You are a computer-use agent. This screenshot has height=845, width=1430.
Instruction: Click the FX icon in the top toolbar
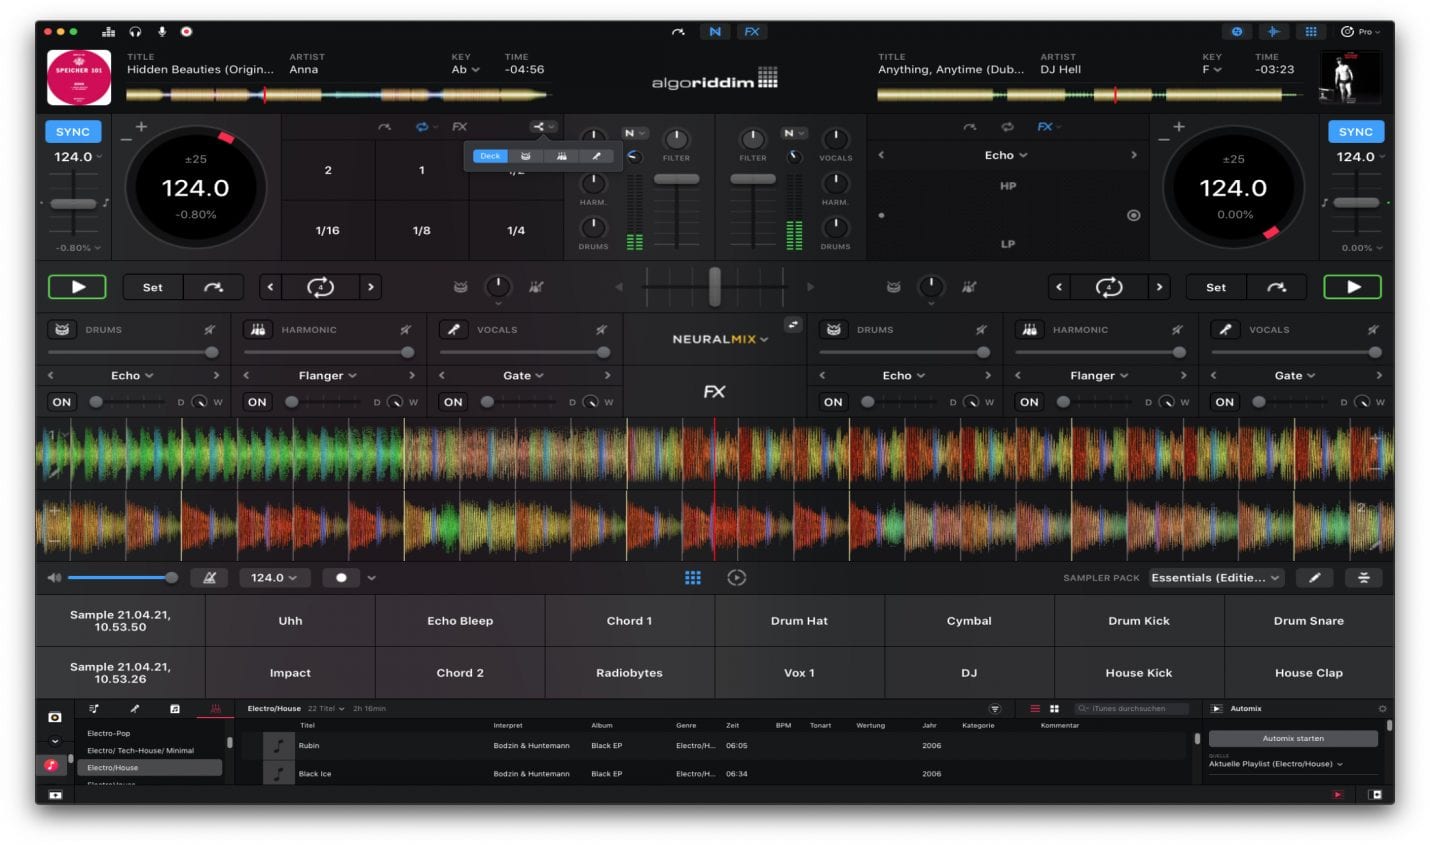click(x=750, y=31)
